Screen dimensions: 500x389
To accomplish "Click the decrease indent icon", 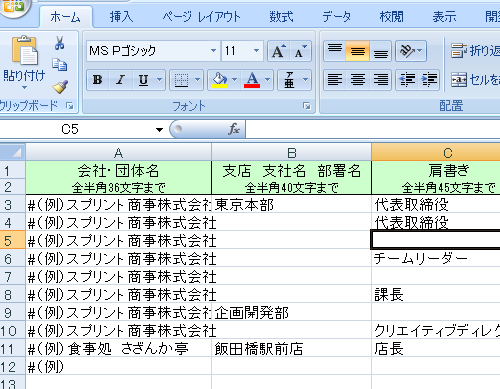I will [407, 80].
